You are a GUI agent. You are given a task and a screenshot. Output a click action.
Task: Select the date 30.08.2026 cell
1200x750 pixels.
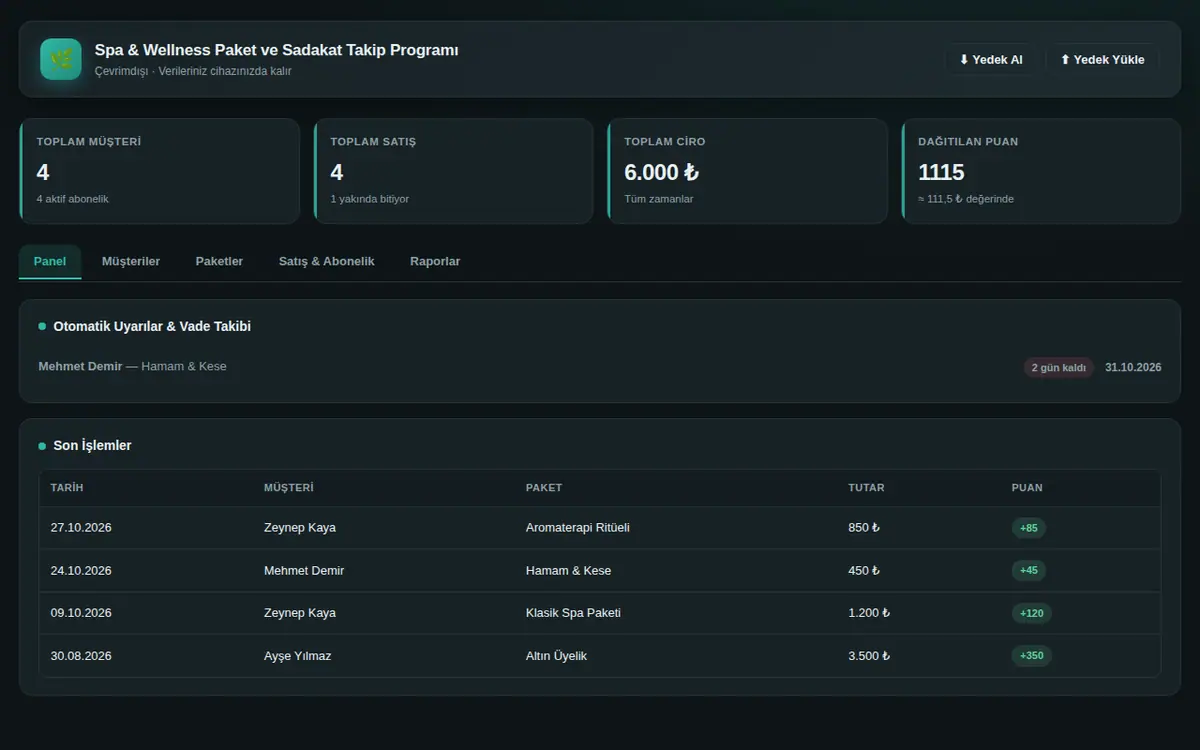tap(81, 656)
